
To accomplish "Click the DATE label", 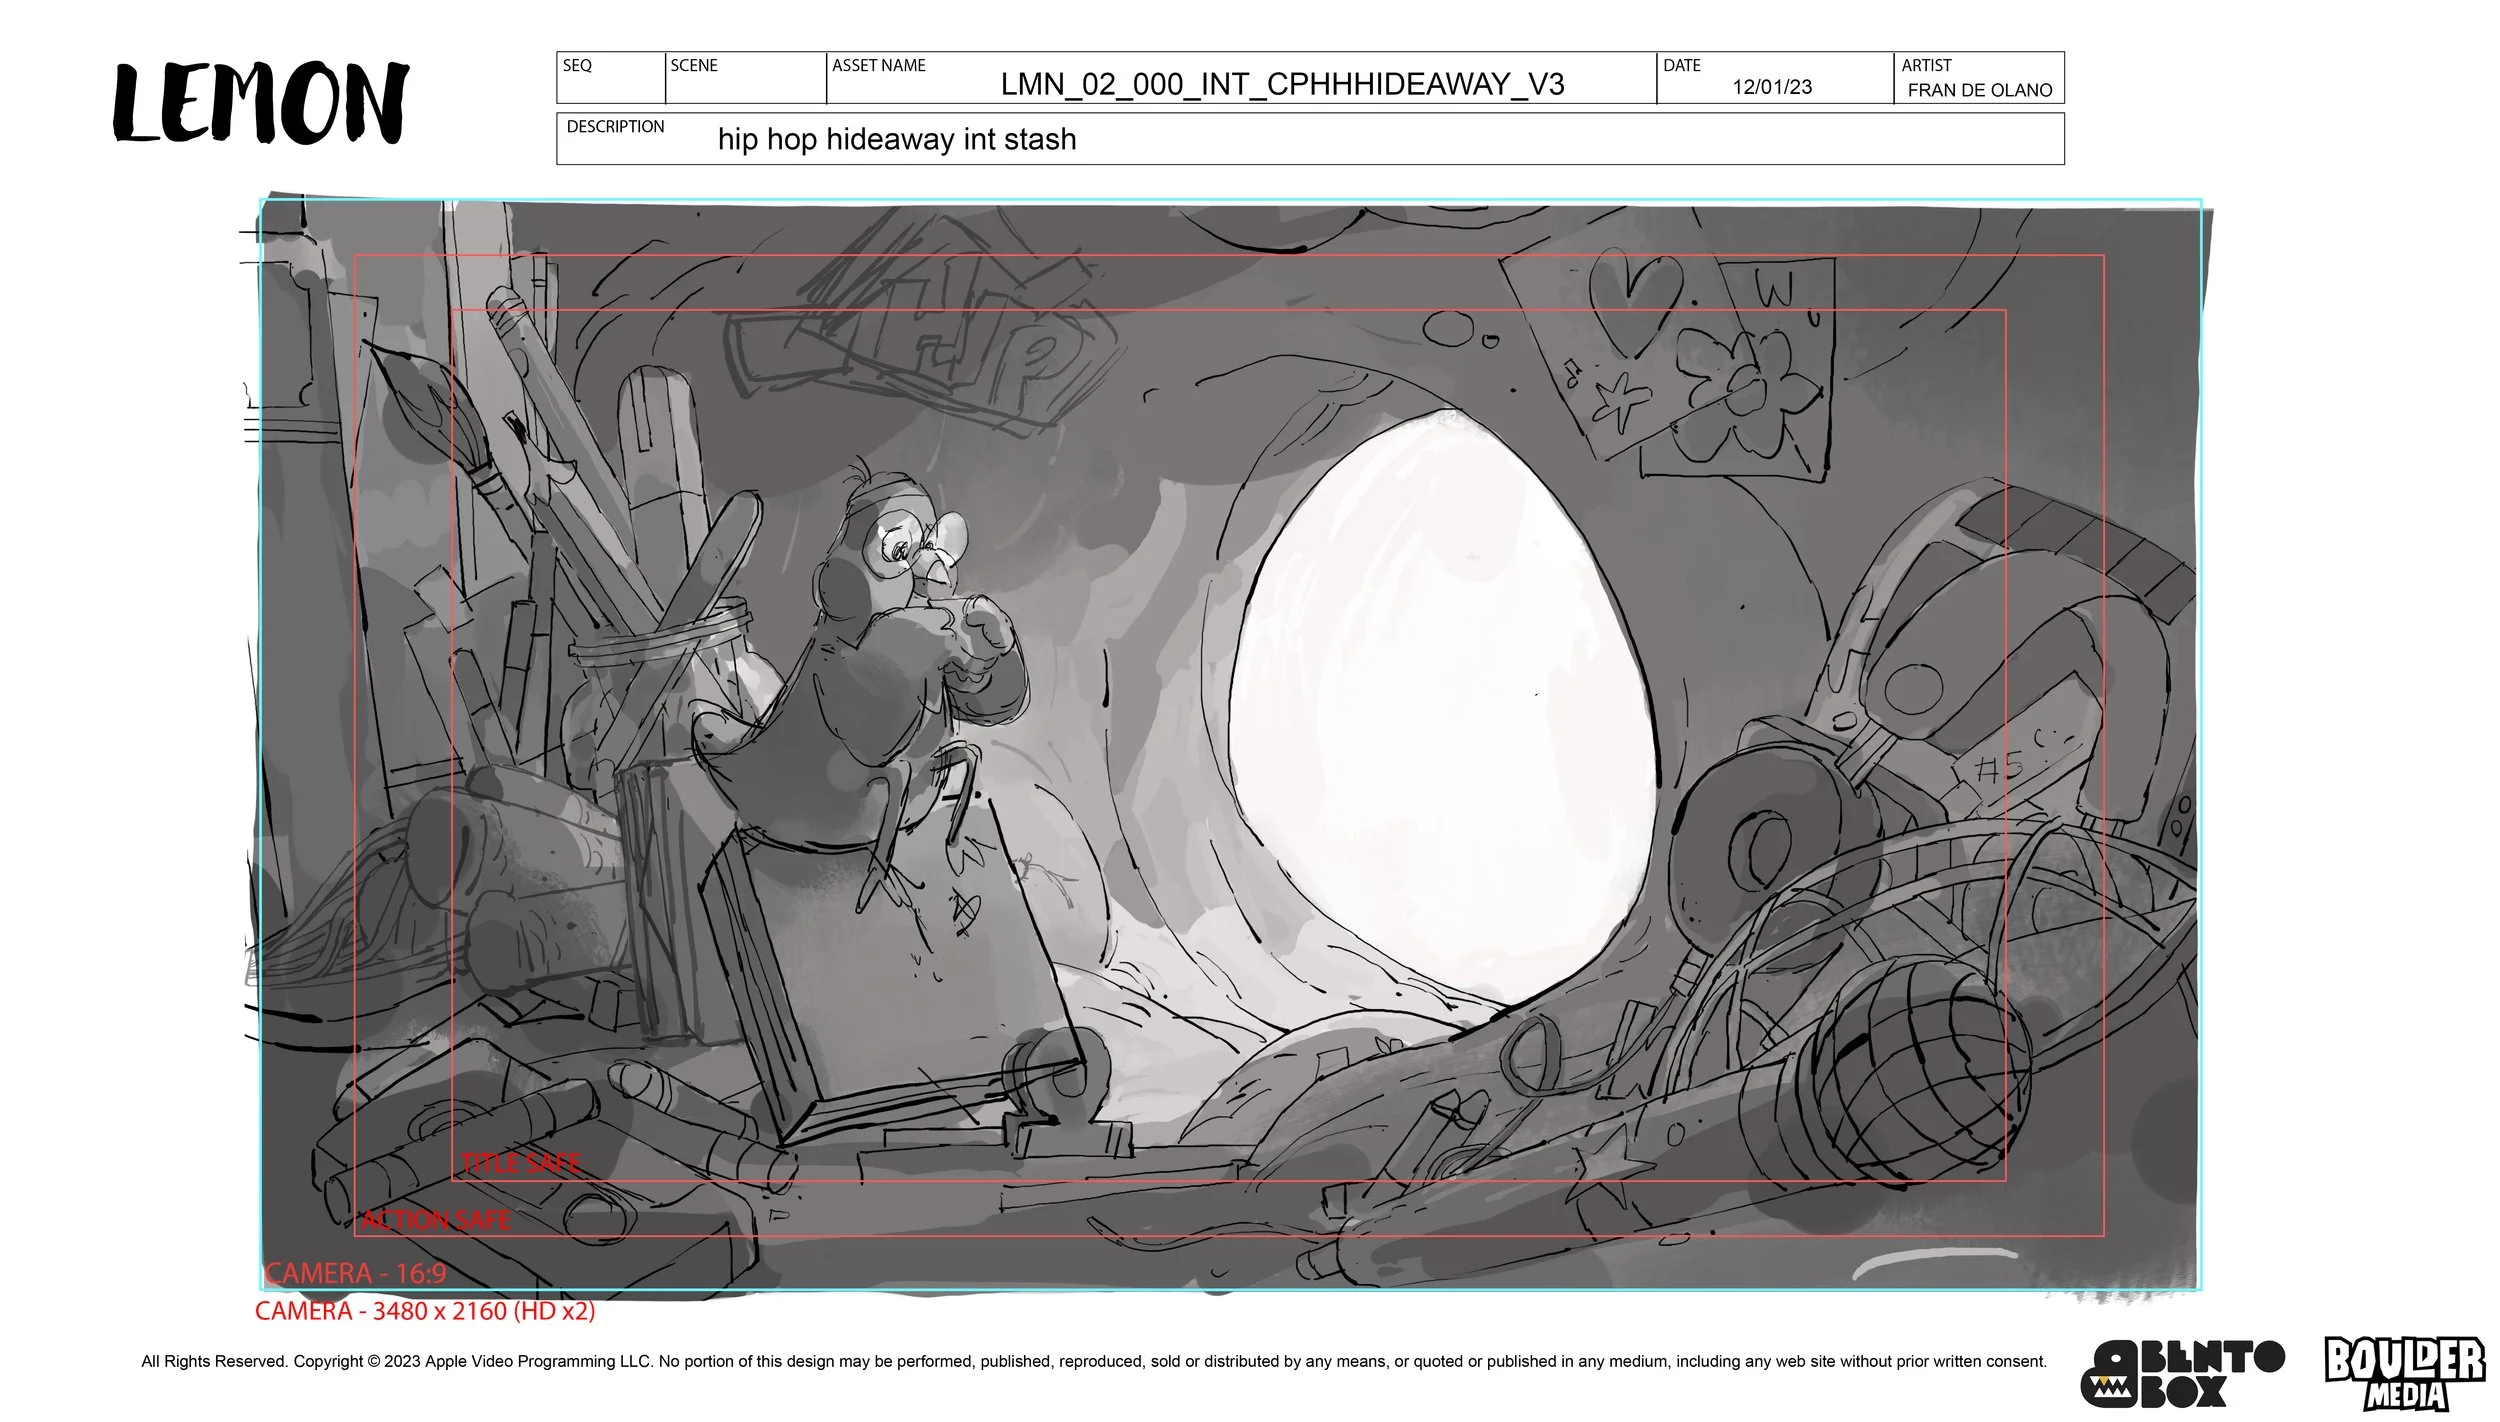I will pyautogui.click(x=1681, y=65).
